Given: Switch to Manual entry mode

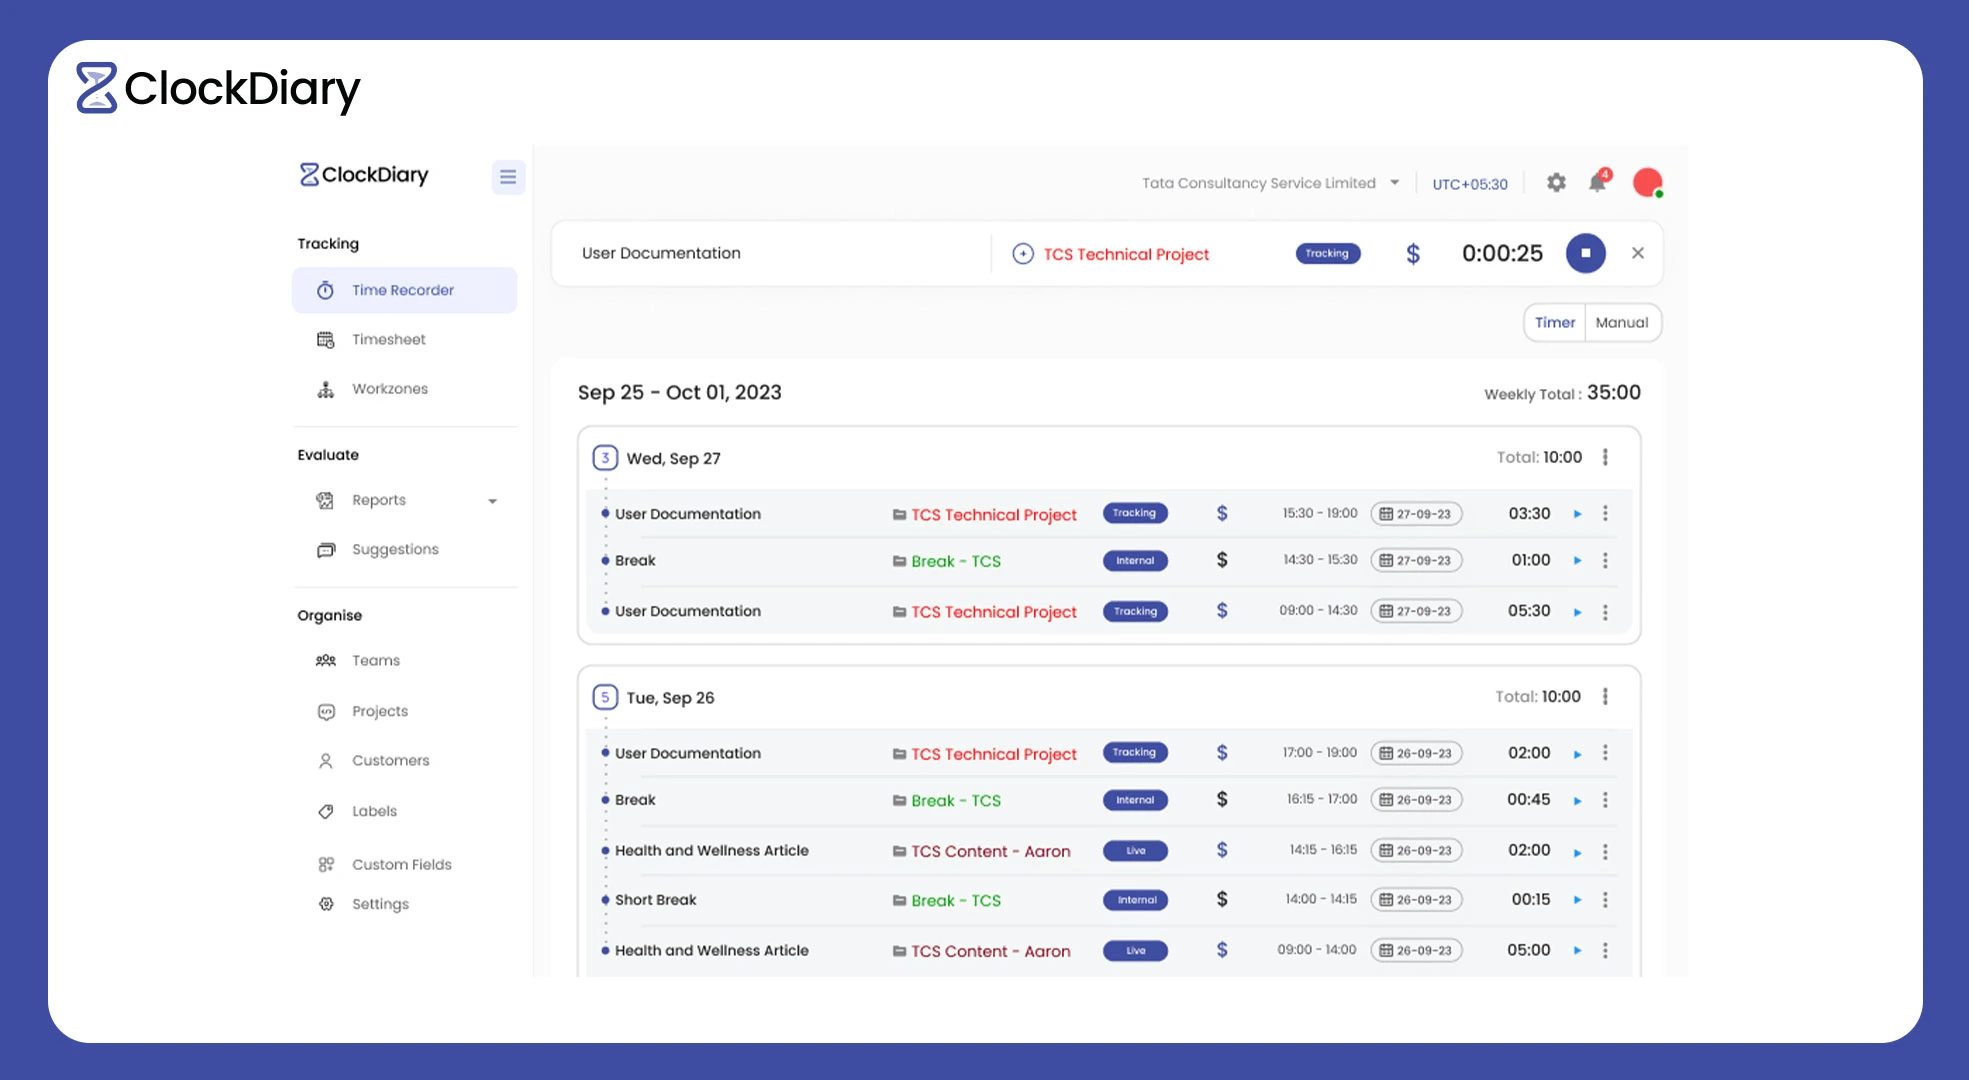Looking at the screenshot, I should coord(1621,322).
